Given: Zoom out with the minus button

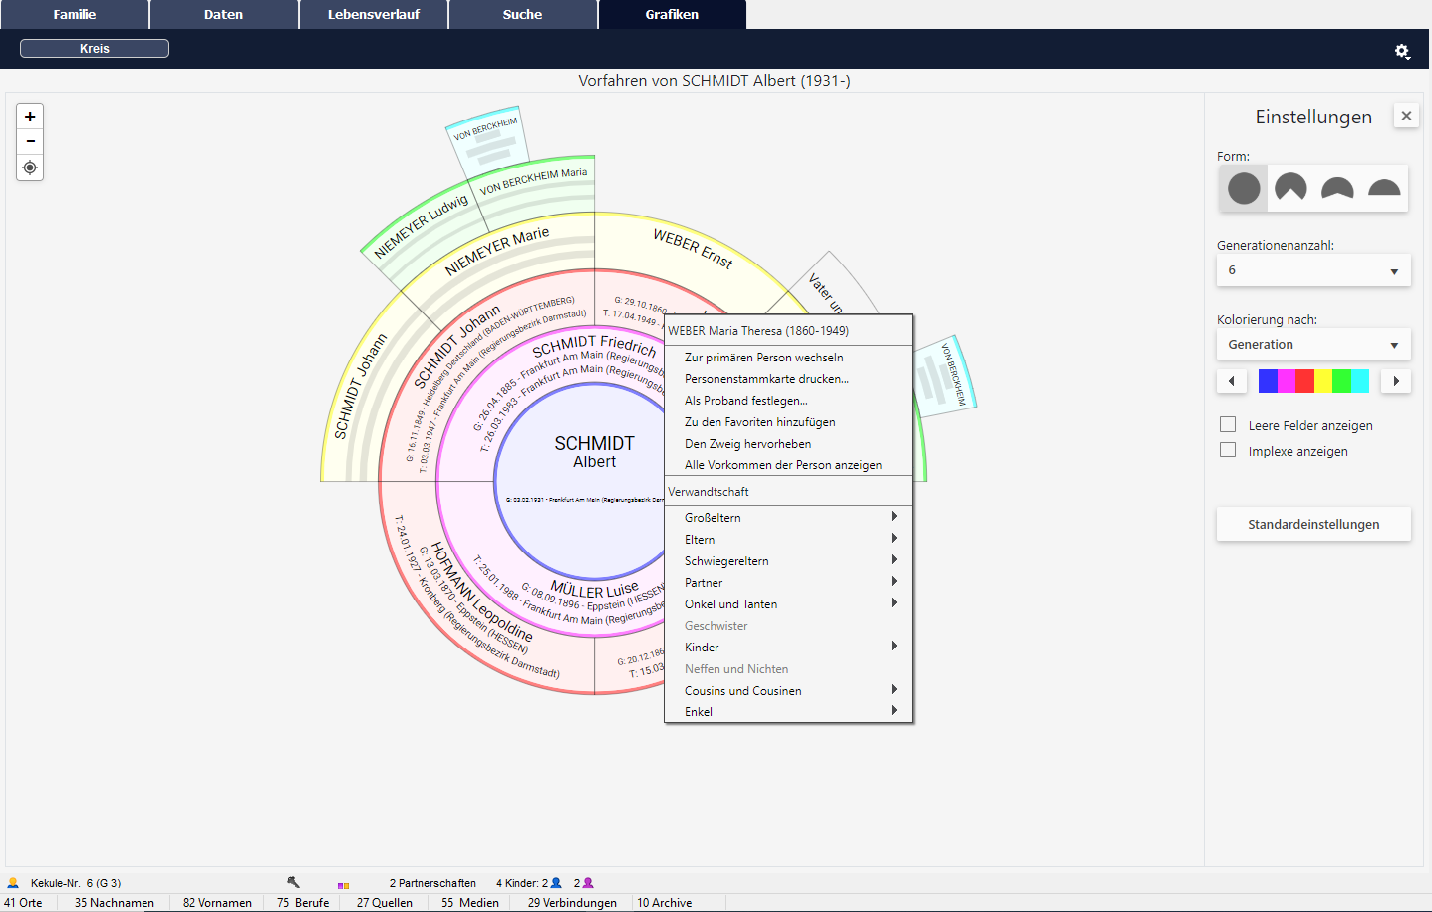Looking at the screenshot, I should click(x=30, y=141).
